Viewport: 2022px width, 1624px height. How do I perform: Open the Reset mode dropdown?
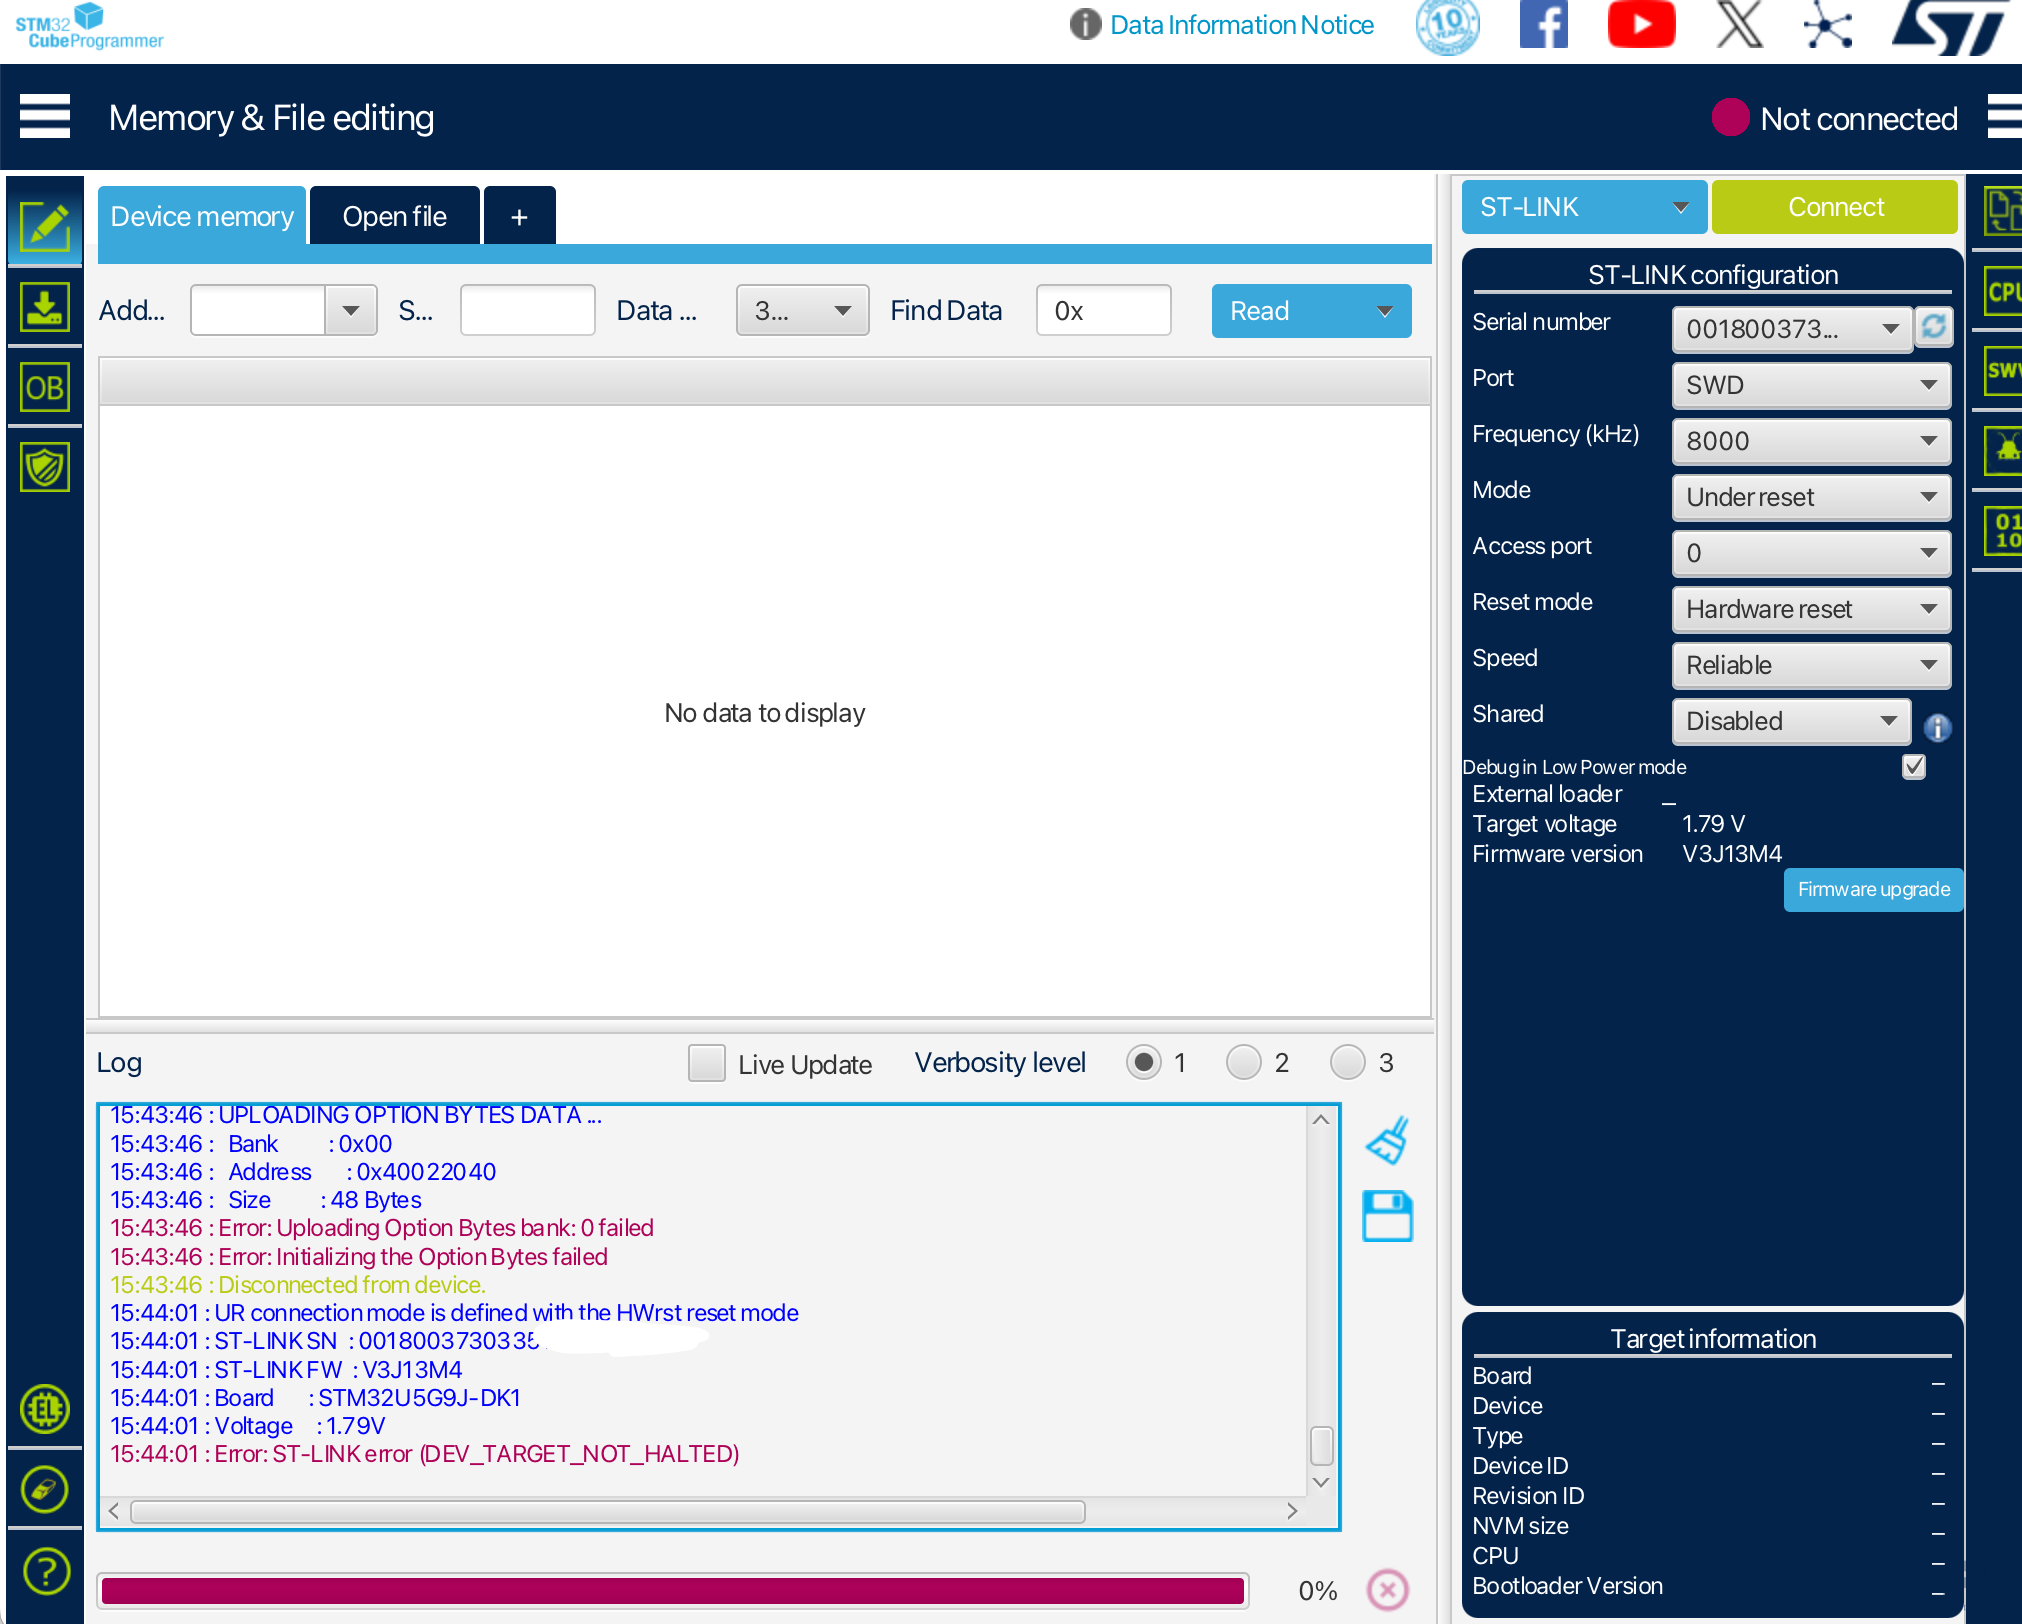1811,609
